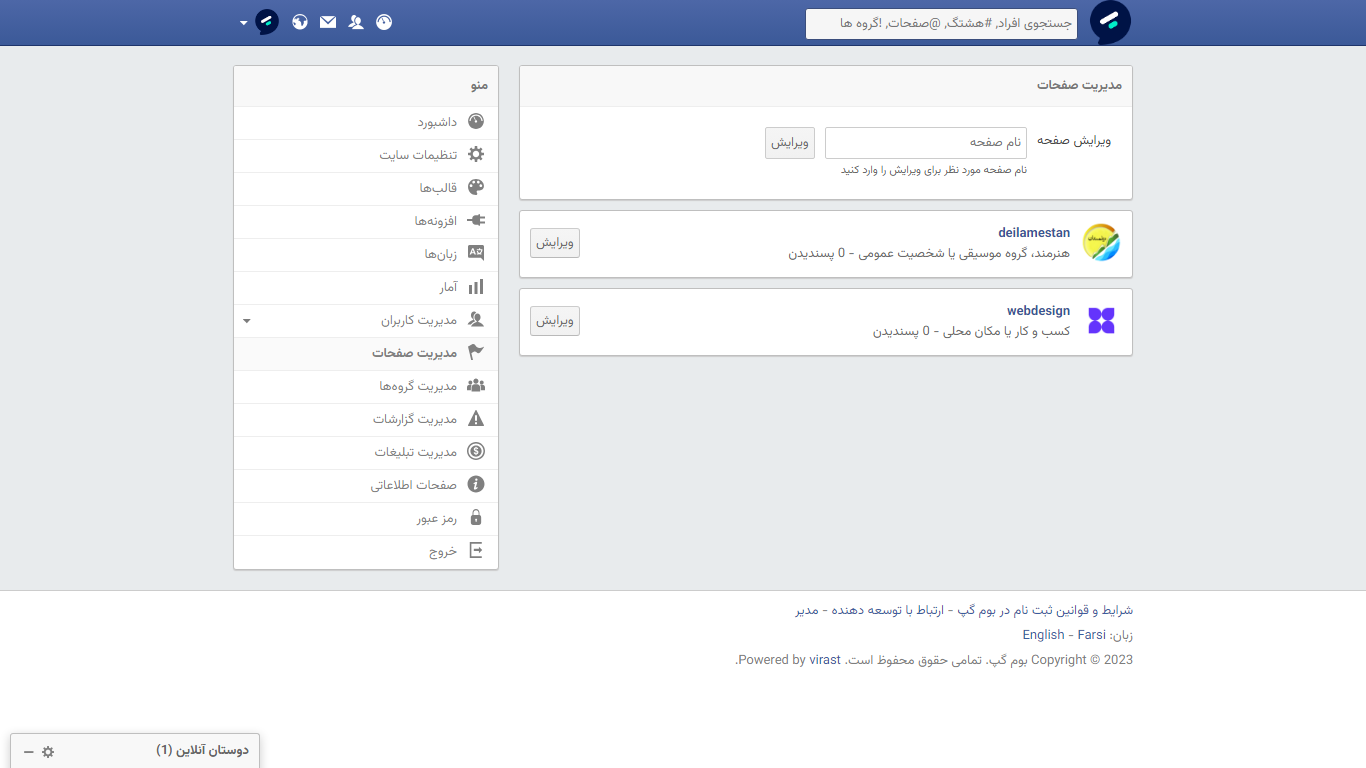Viewport: 1366px width, 768px height.
Task: Focus the نام صفحه input field
Action: (x=926, y=143)
